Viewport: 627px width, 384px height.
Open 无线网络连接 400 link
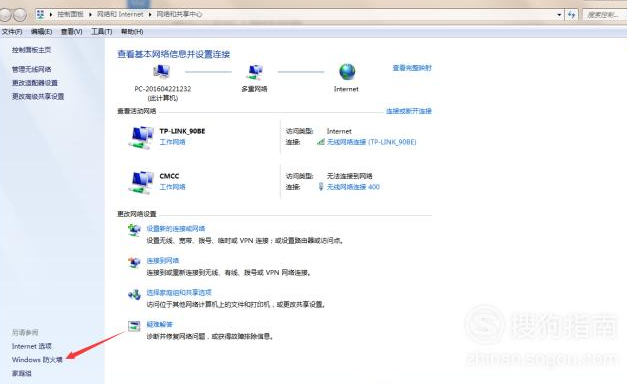coord(353,187)
